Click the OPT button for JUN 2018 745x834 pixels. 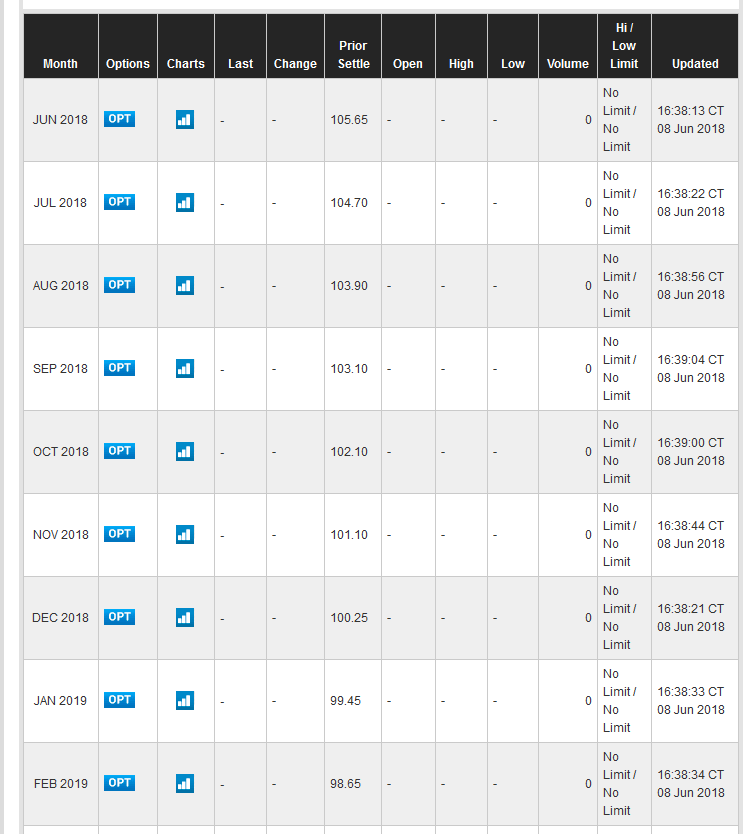119,119
